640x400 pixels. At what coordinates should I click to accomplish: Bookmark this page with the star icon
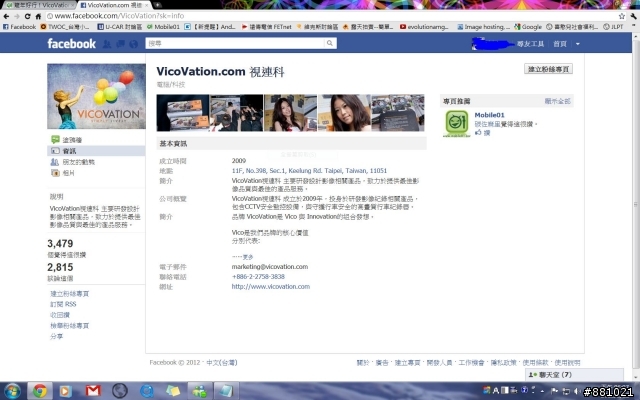(622, 16)
